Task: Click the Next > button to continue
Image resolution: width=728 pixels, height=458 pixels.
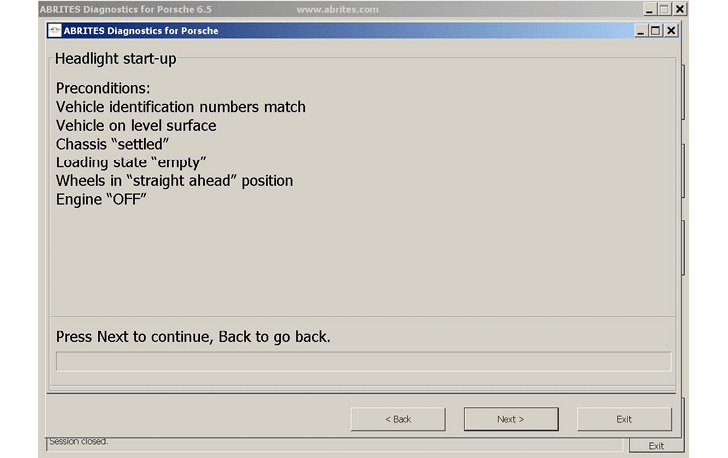Action: [x=510, y=419]
